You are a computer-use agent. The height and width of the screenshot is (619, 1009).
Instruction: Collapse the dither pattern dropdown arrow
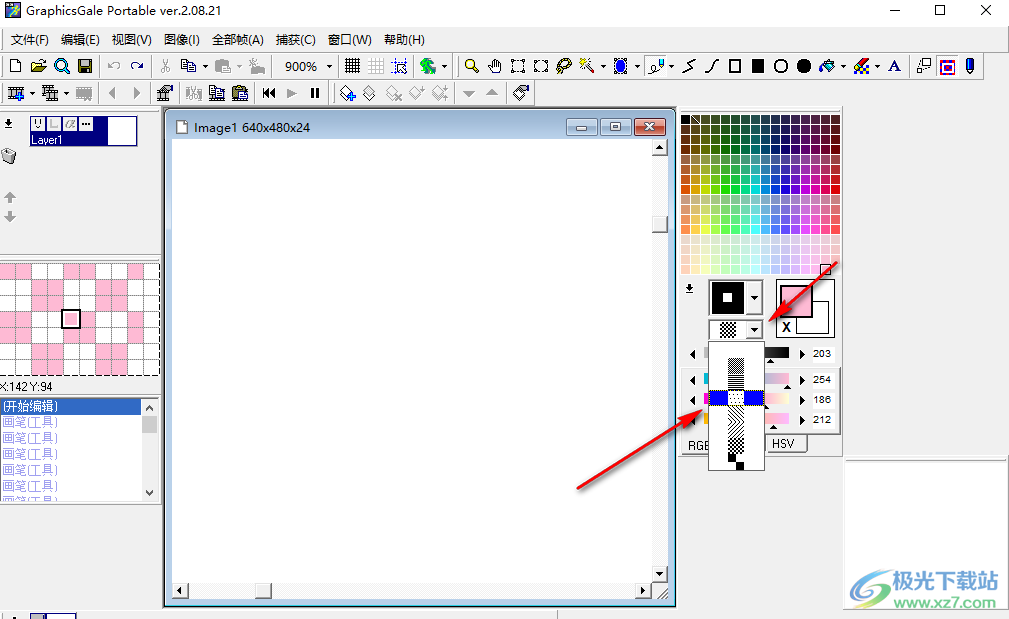[x=754, y=330]
